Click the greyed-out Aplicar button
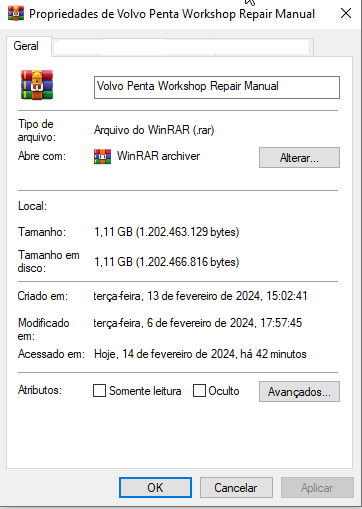Viewport: 362px width, 509px height. [x=317, y=488]
